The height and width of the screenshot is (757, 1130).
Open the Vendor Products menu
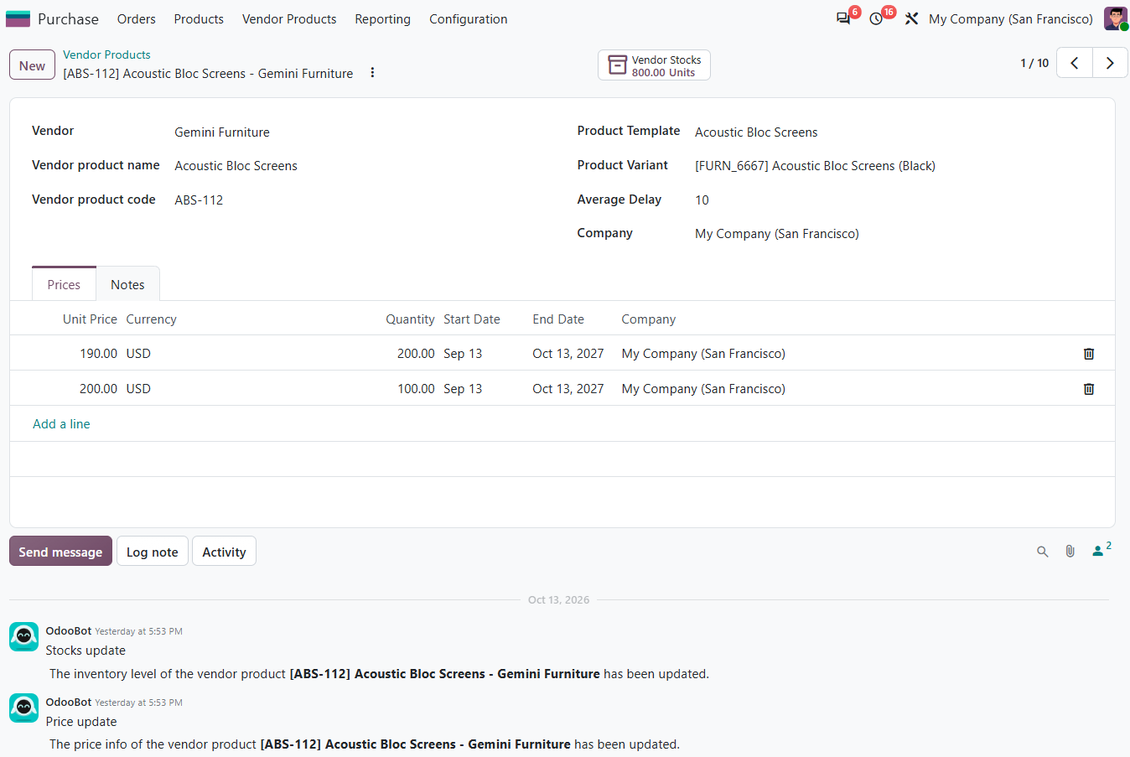(x=289, y=19)
